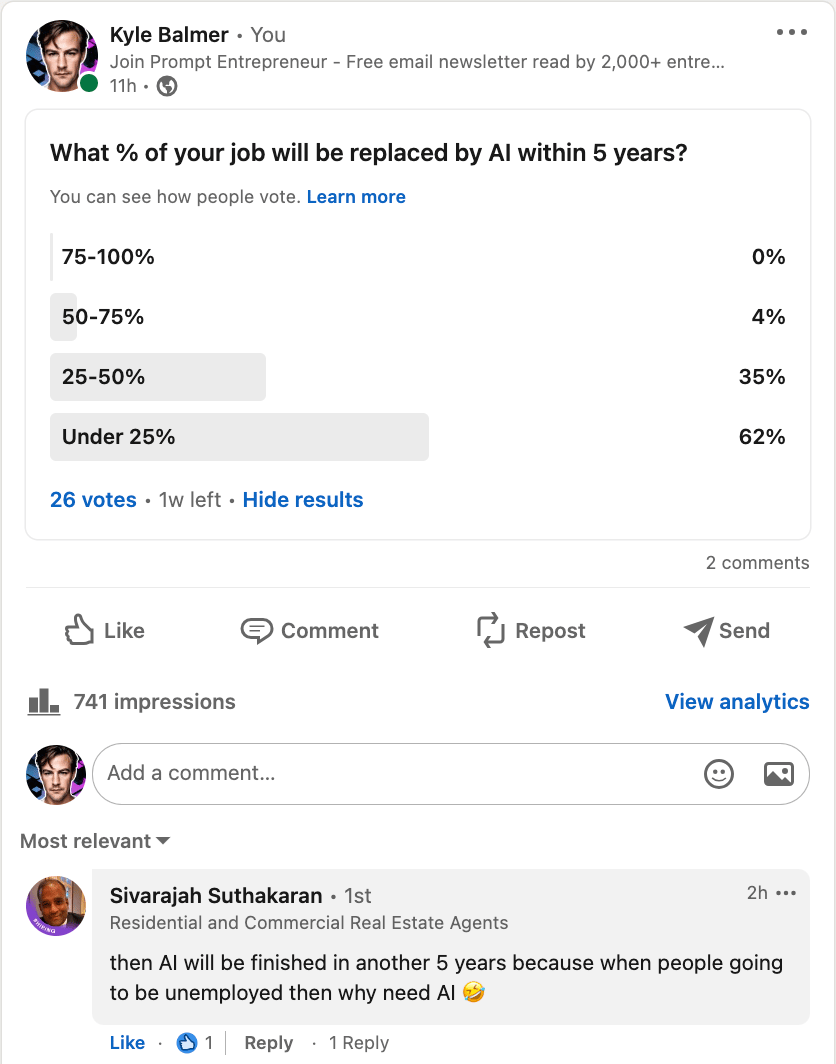Click the Repost arrows icon
The height and width of the screenshot is (1064, 836).
coord(491,630)
